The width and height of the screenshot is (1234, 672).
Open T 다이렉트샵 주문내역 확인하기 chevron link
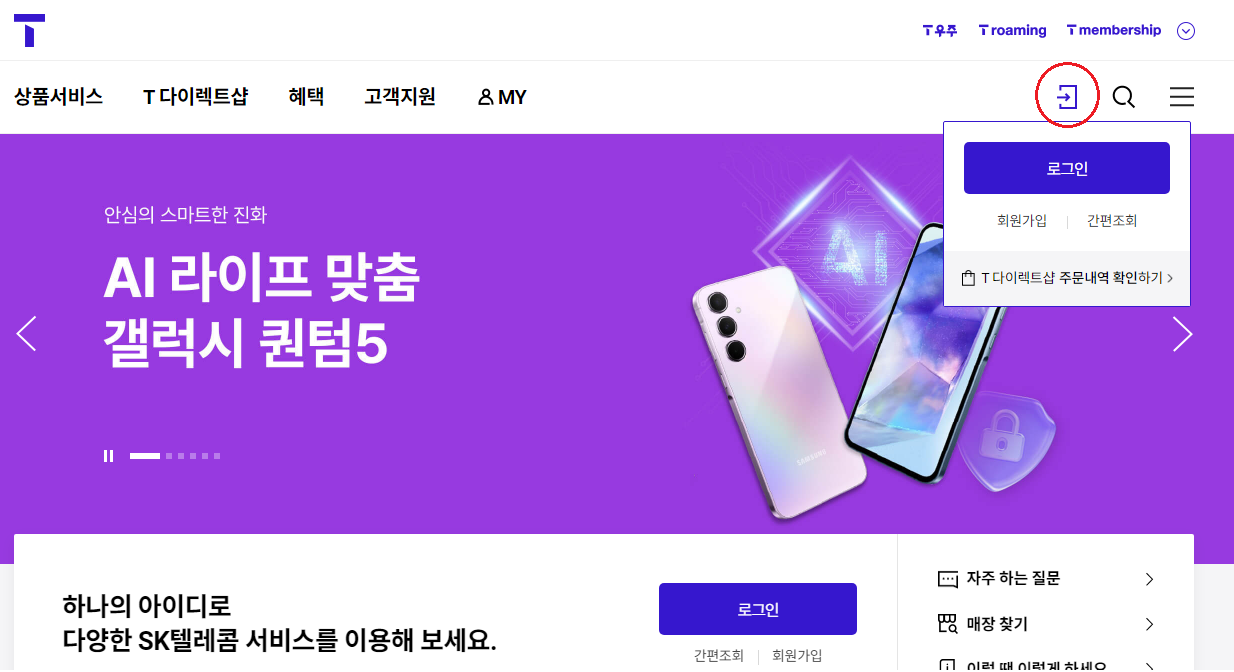tap(1067, 279)
